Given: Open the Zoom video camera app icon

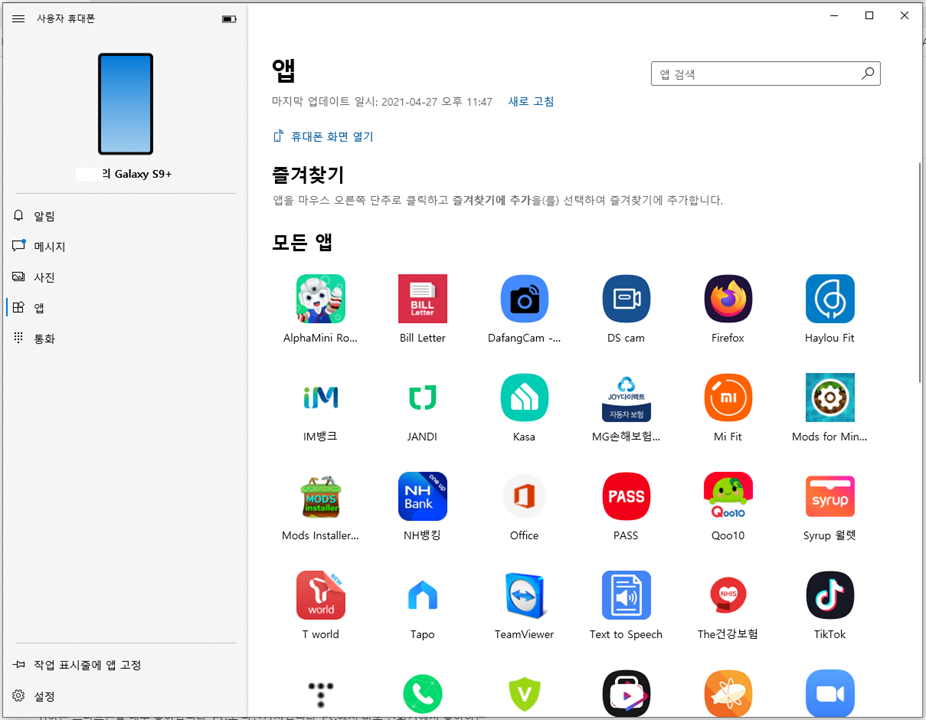Looking at the screenshot, I should (830, 693).
